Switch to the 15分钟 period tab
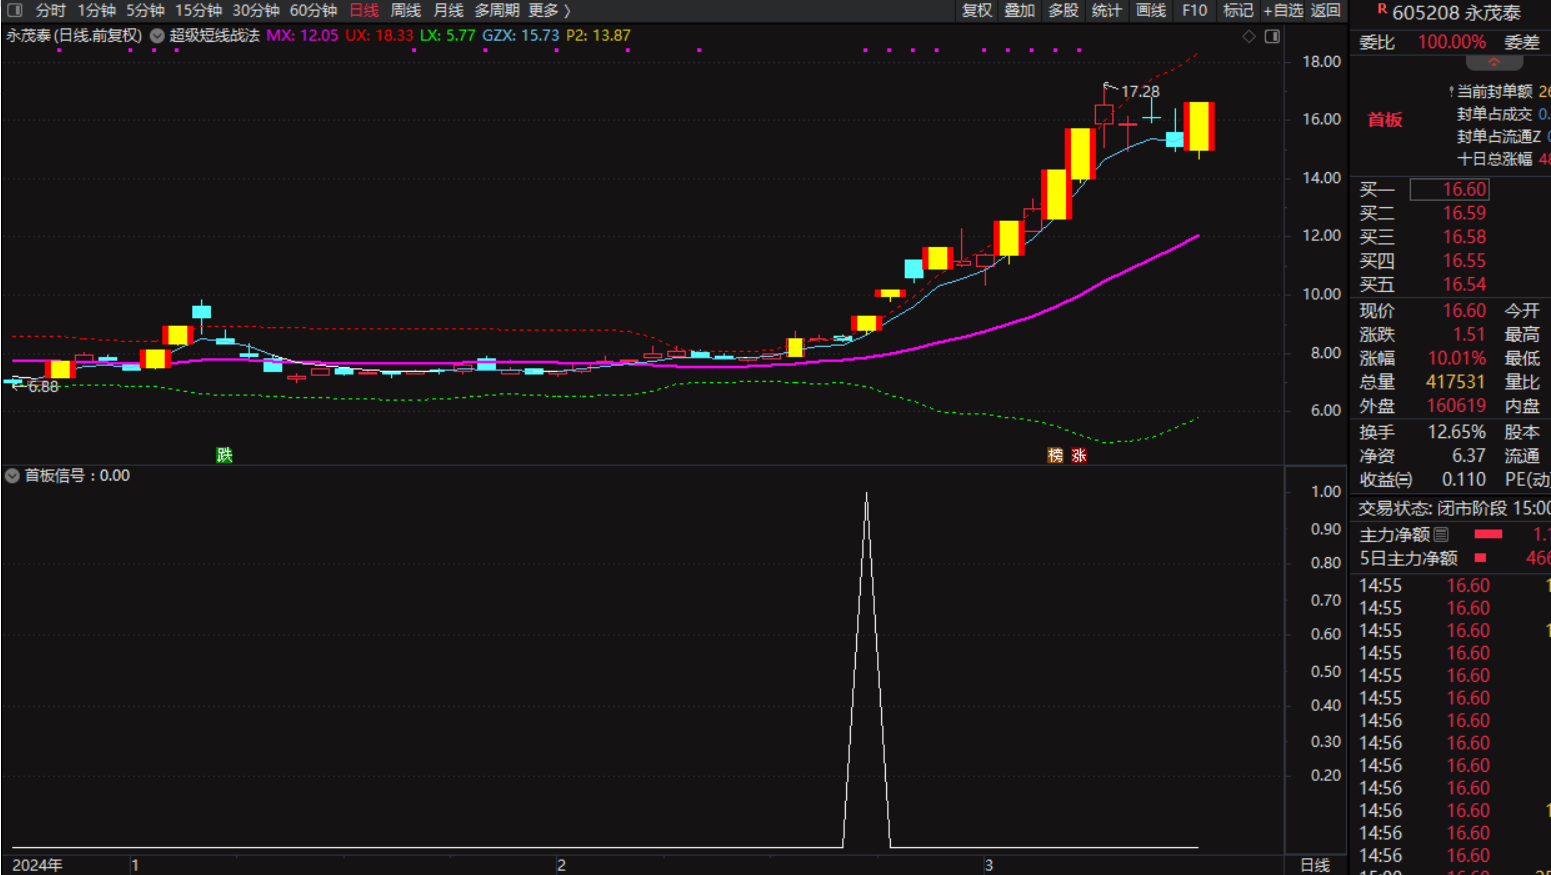The image size is (1551, 875). 198,10
